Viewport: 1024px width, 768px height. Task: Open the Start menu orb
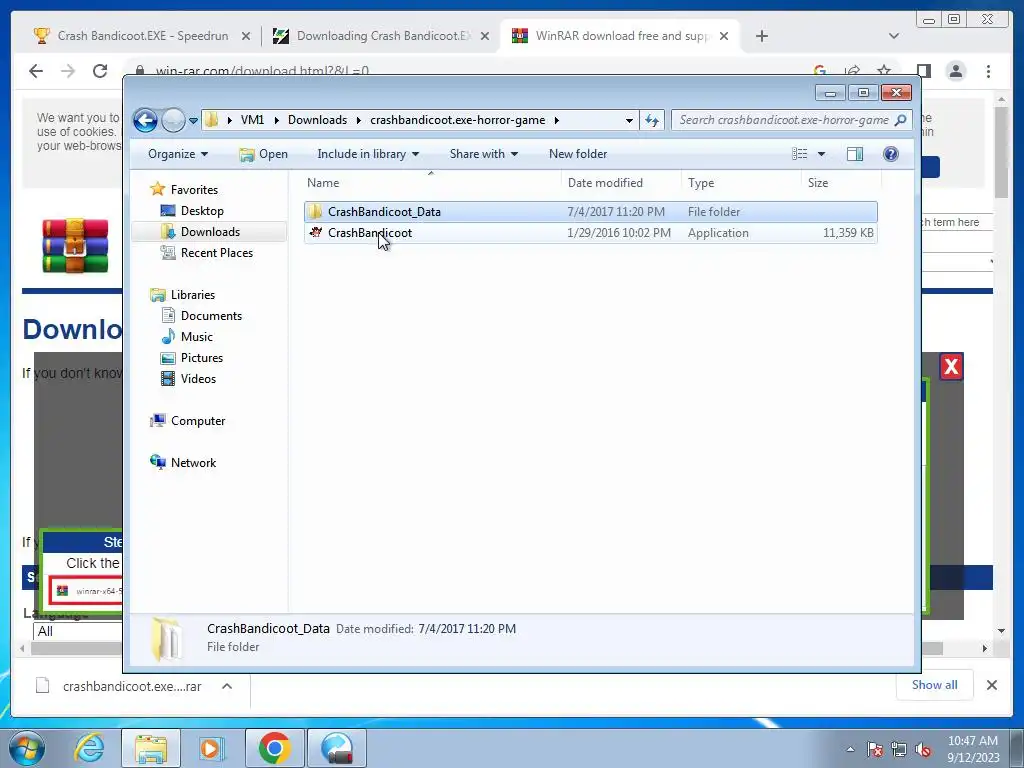point(27,747)
